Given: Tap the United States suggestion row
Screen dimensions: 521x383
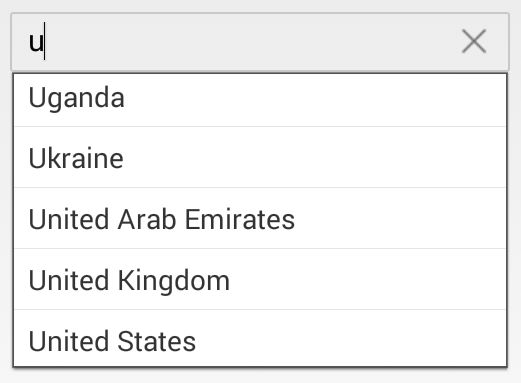Looking at the screenshot, I should point(260,338).
